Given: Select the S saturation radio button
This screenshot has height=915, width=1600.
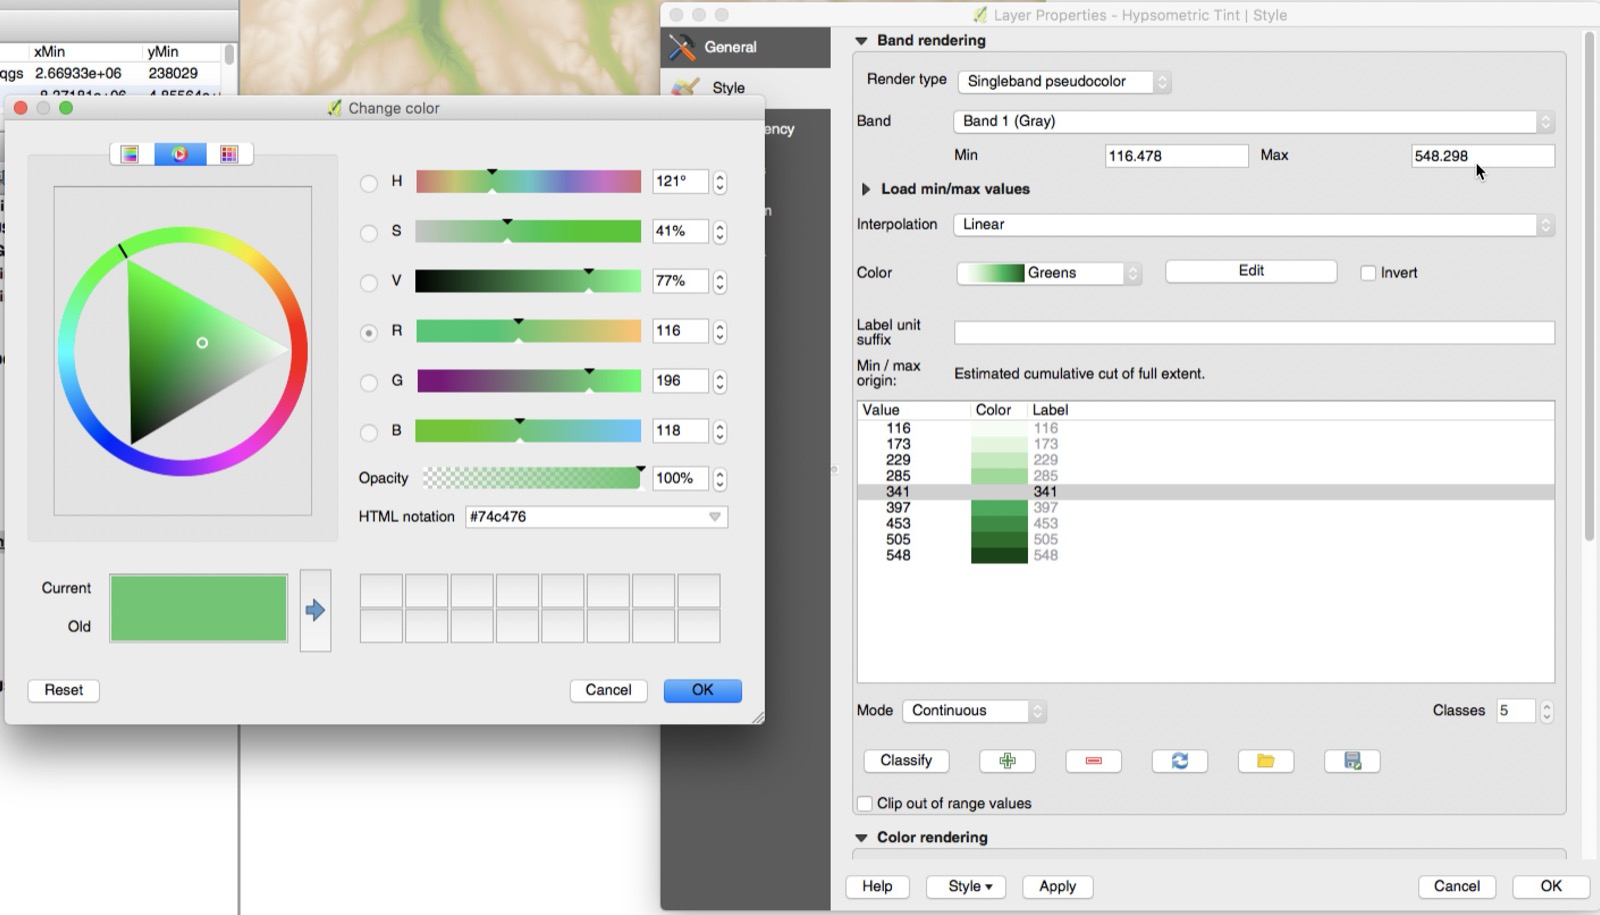Looking at the screenshot, I should 369,233.
